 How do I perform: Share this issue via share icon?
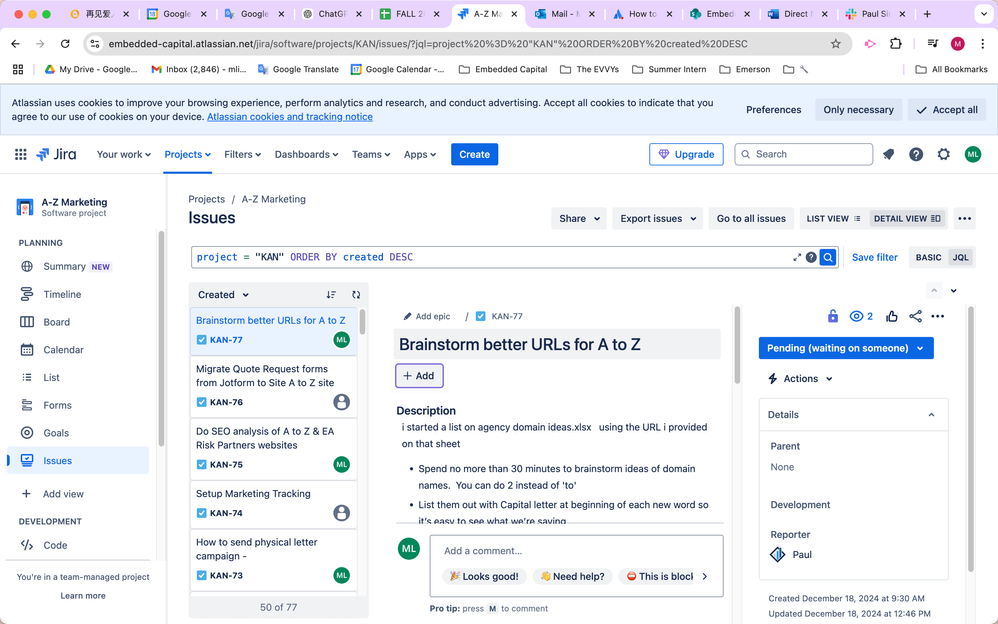915,316
